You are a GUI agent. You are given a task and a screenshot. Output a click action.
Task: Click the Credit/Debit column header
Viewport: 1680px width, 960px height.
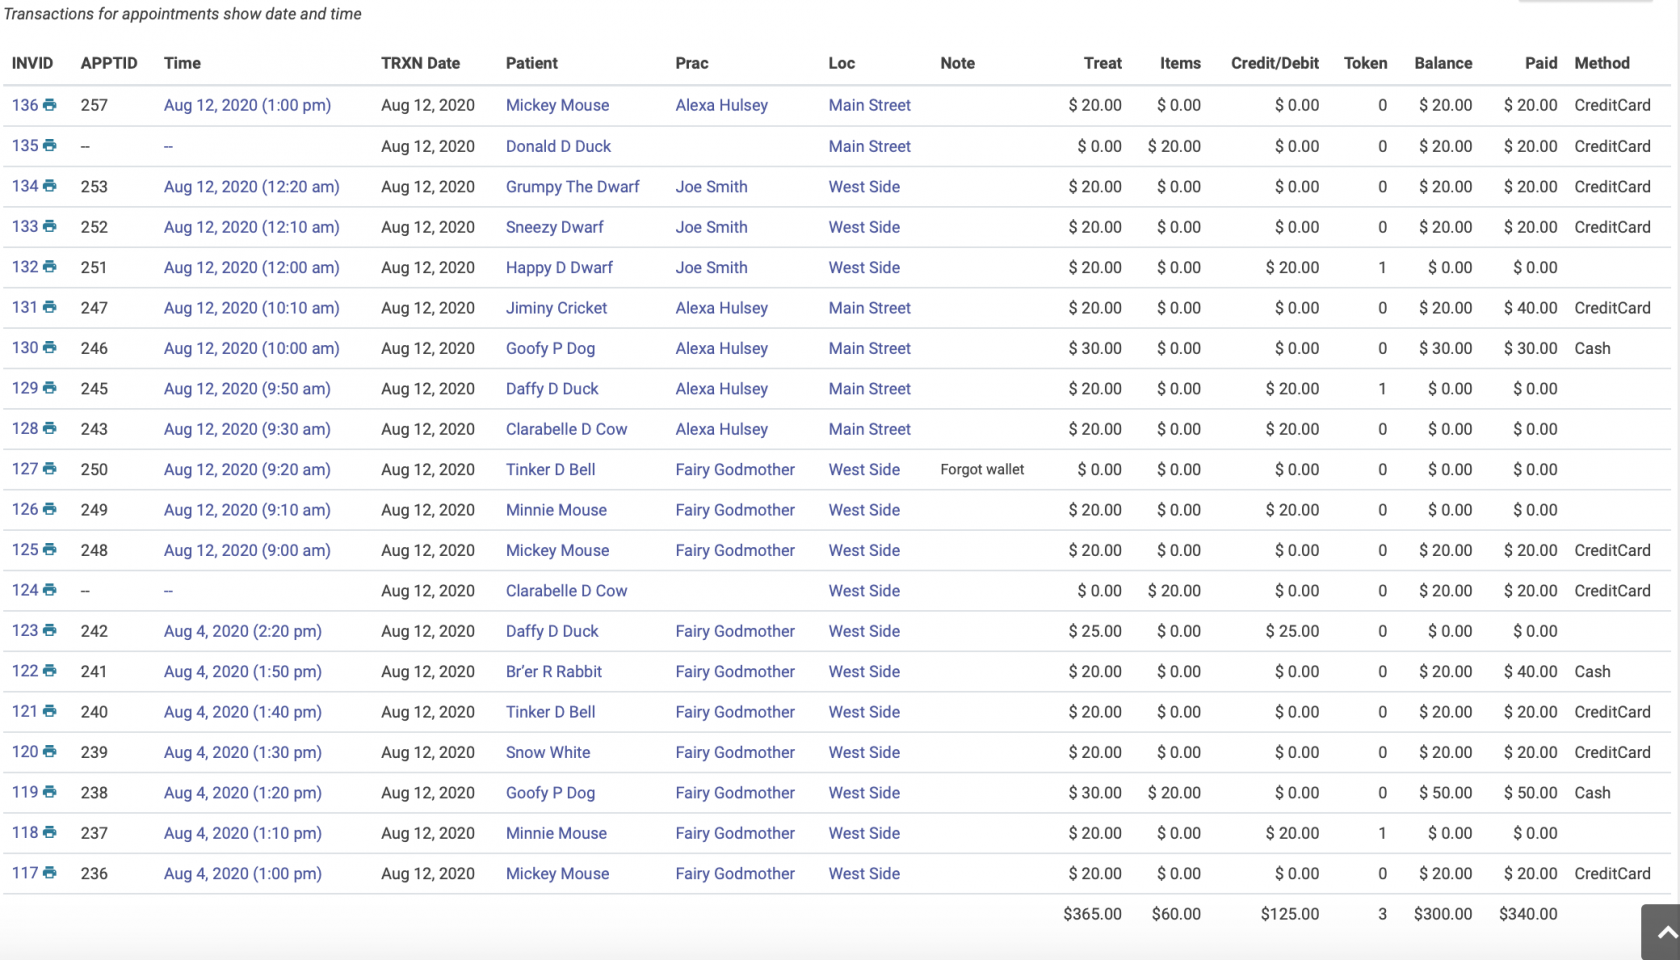(x=1275, y=63)
